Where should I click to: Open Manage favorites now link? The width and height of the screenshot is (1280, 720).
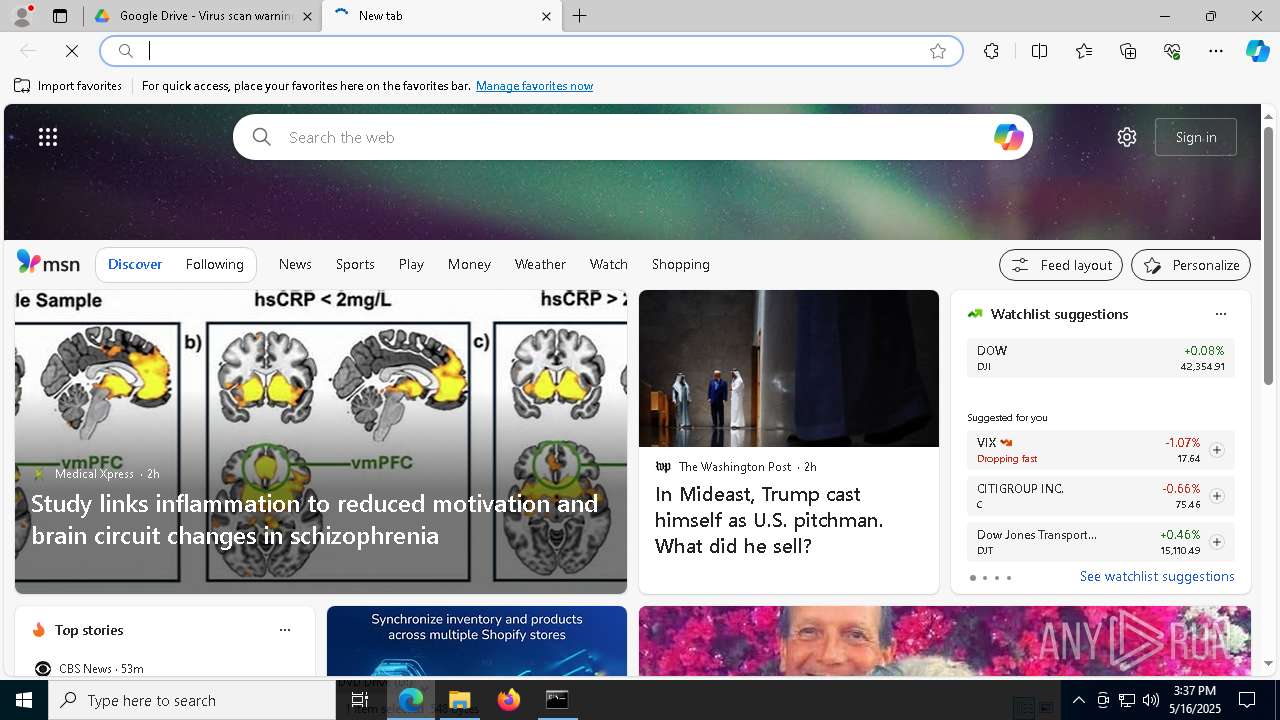[534, 86]
